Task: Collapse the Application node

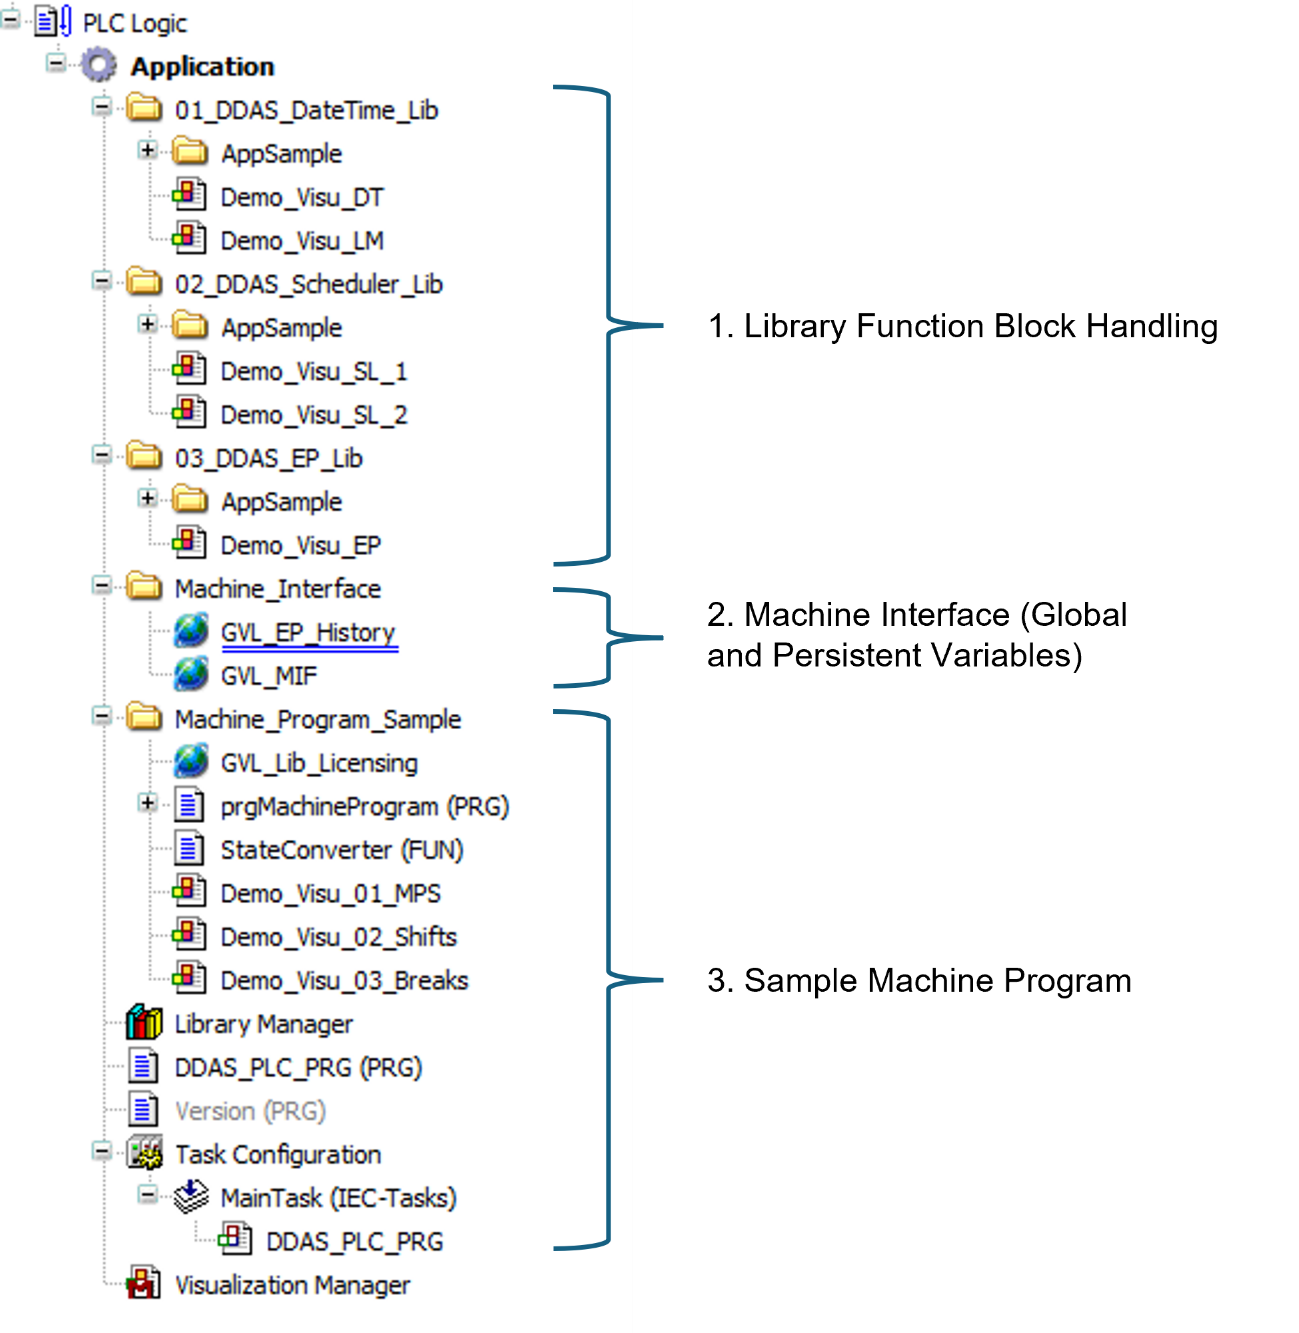Action: (57, 63)
